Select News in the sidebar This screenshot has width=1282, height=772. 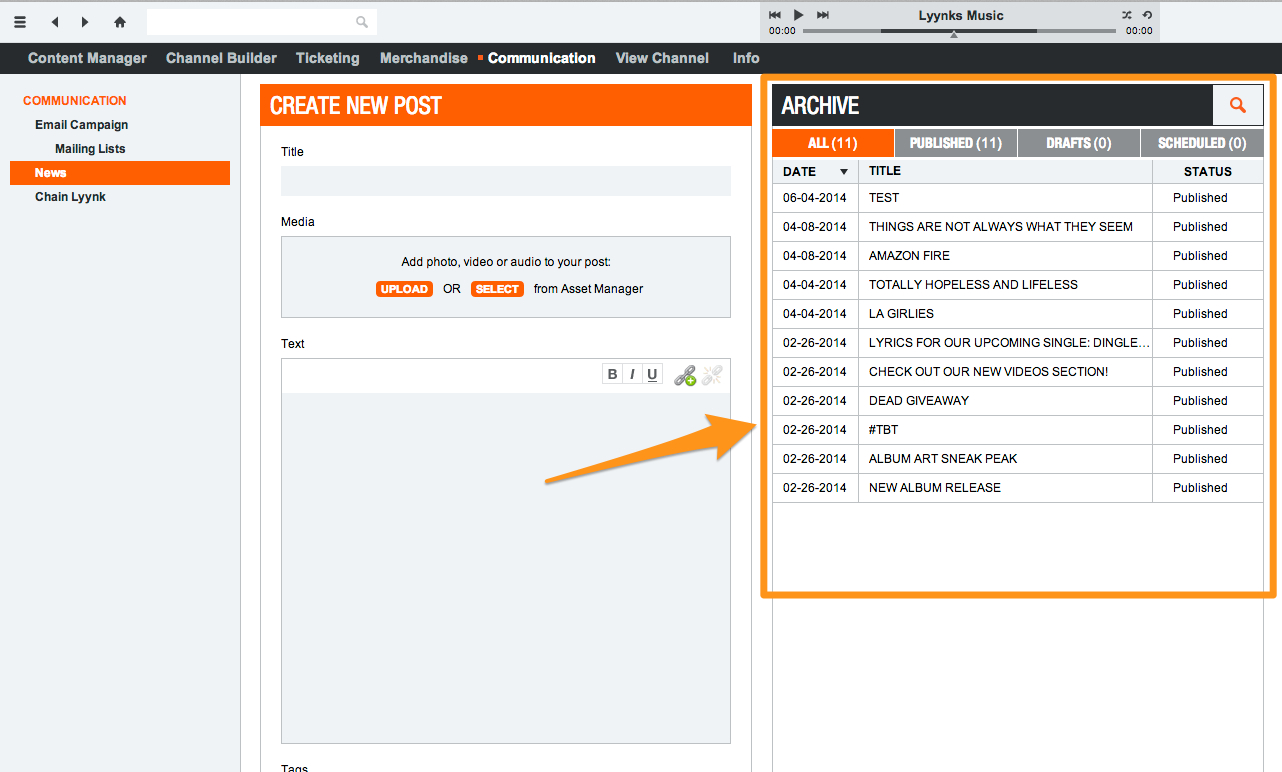(x=120, y=173)
